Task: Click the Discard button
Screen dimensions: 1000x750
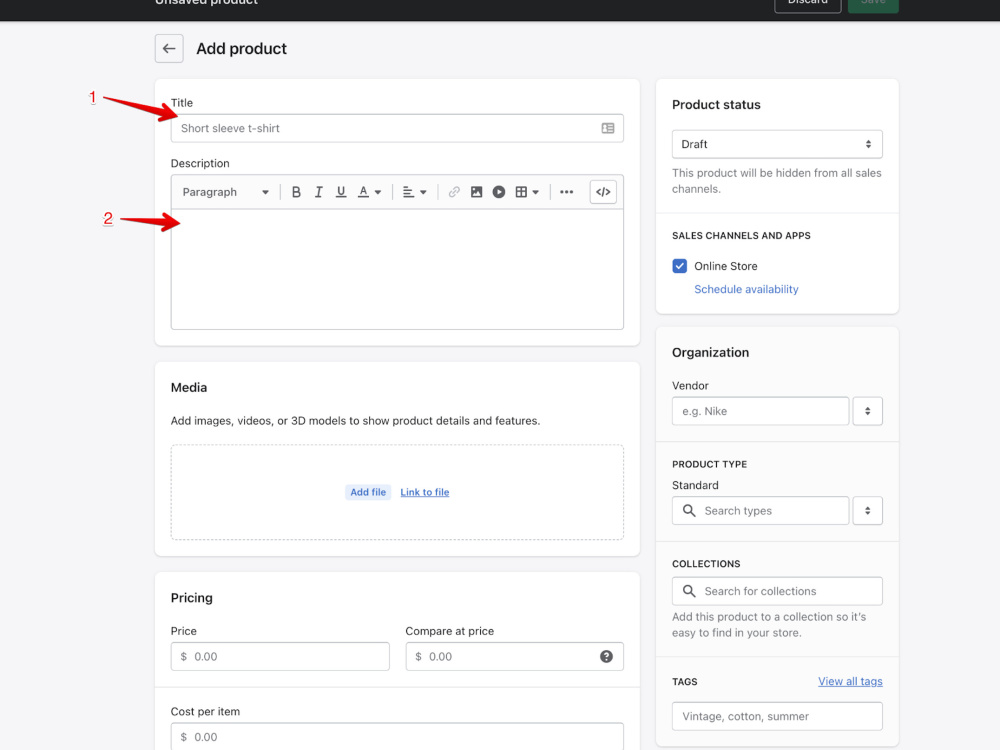Action: 807,4
